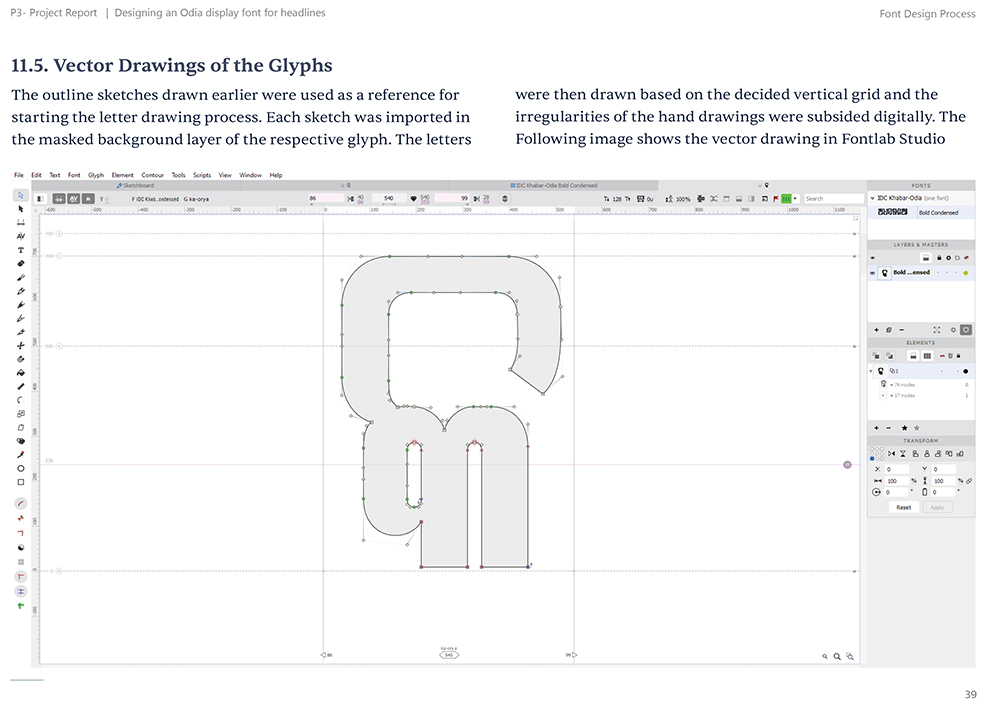Toggle the lock icon in Layers header
1000x707 pixels.
939,258
